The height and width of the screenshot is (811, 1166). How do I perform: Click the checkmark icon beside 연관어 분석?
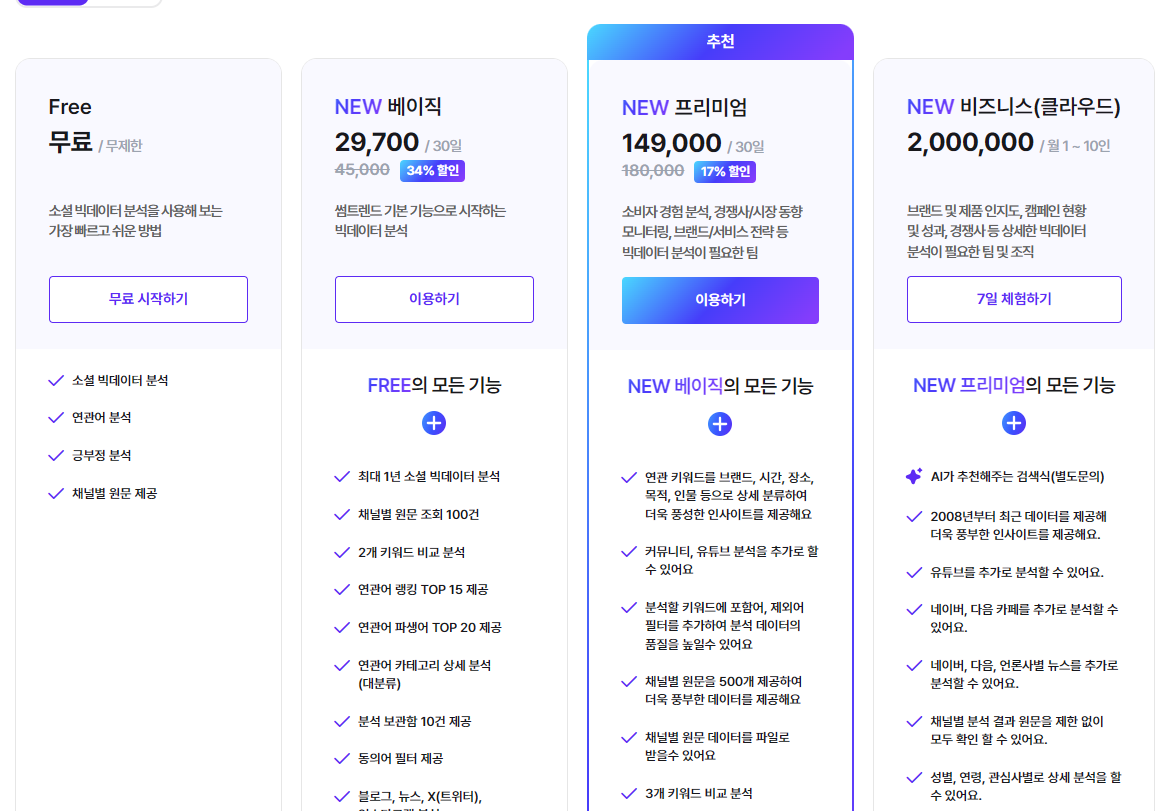point(54,417)
